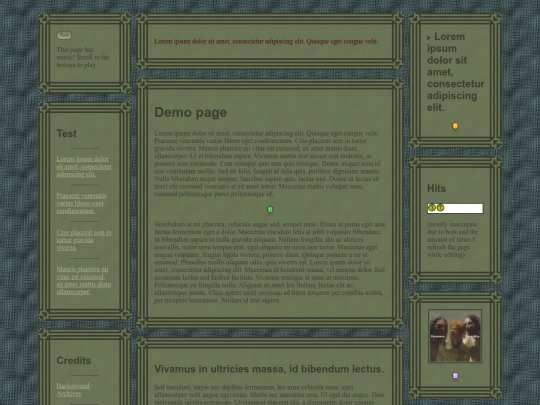Click the 'Hits' heading
This screenshot has height=405, width=540.
436,188
